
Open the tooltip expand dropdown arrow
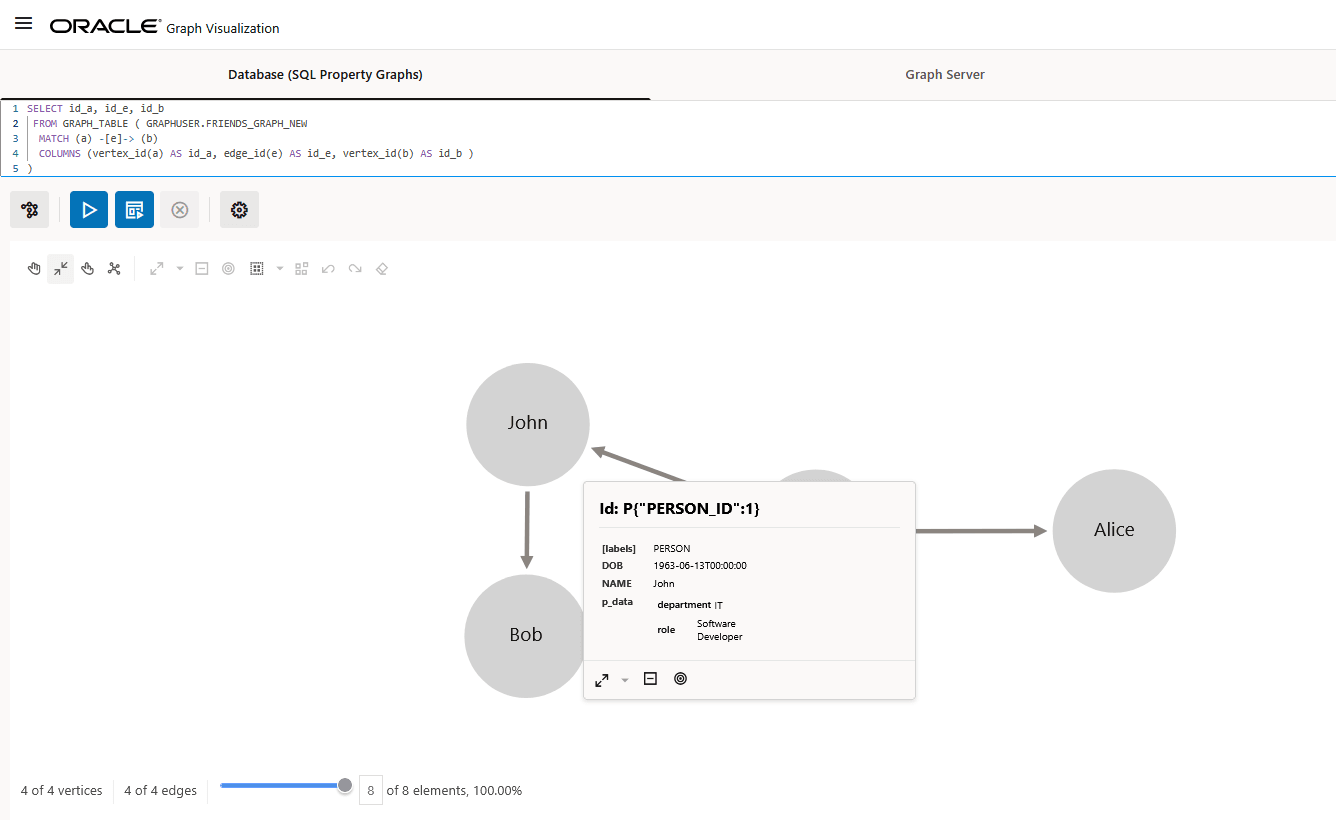pyautogui.click(x=625, y=680)
